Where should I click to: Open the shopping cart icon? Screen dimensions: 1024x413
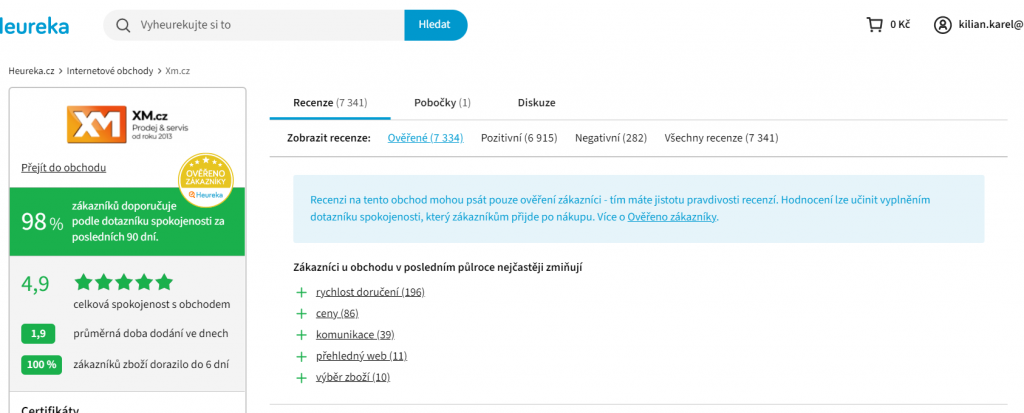pyautogui.click(x=874, y=25)
